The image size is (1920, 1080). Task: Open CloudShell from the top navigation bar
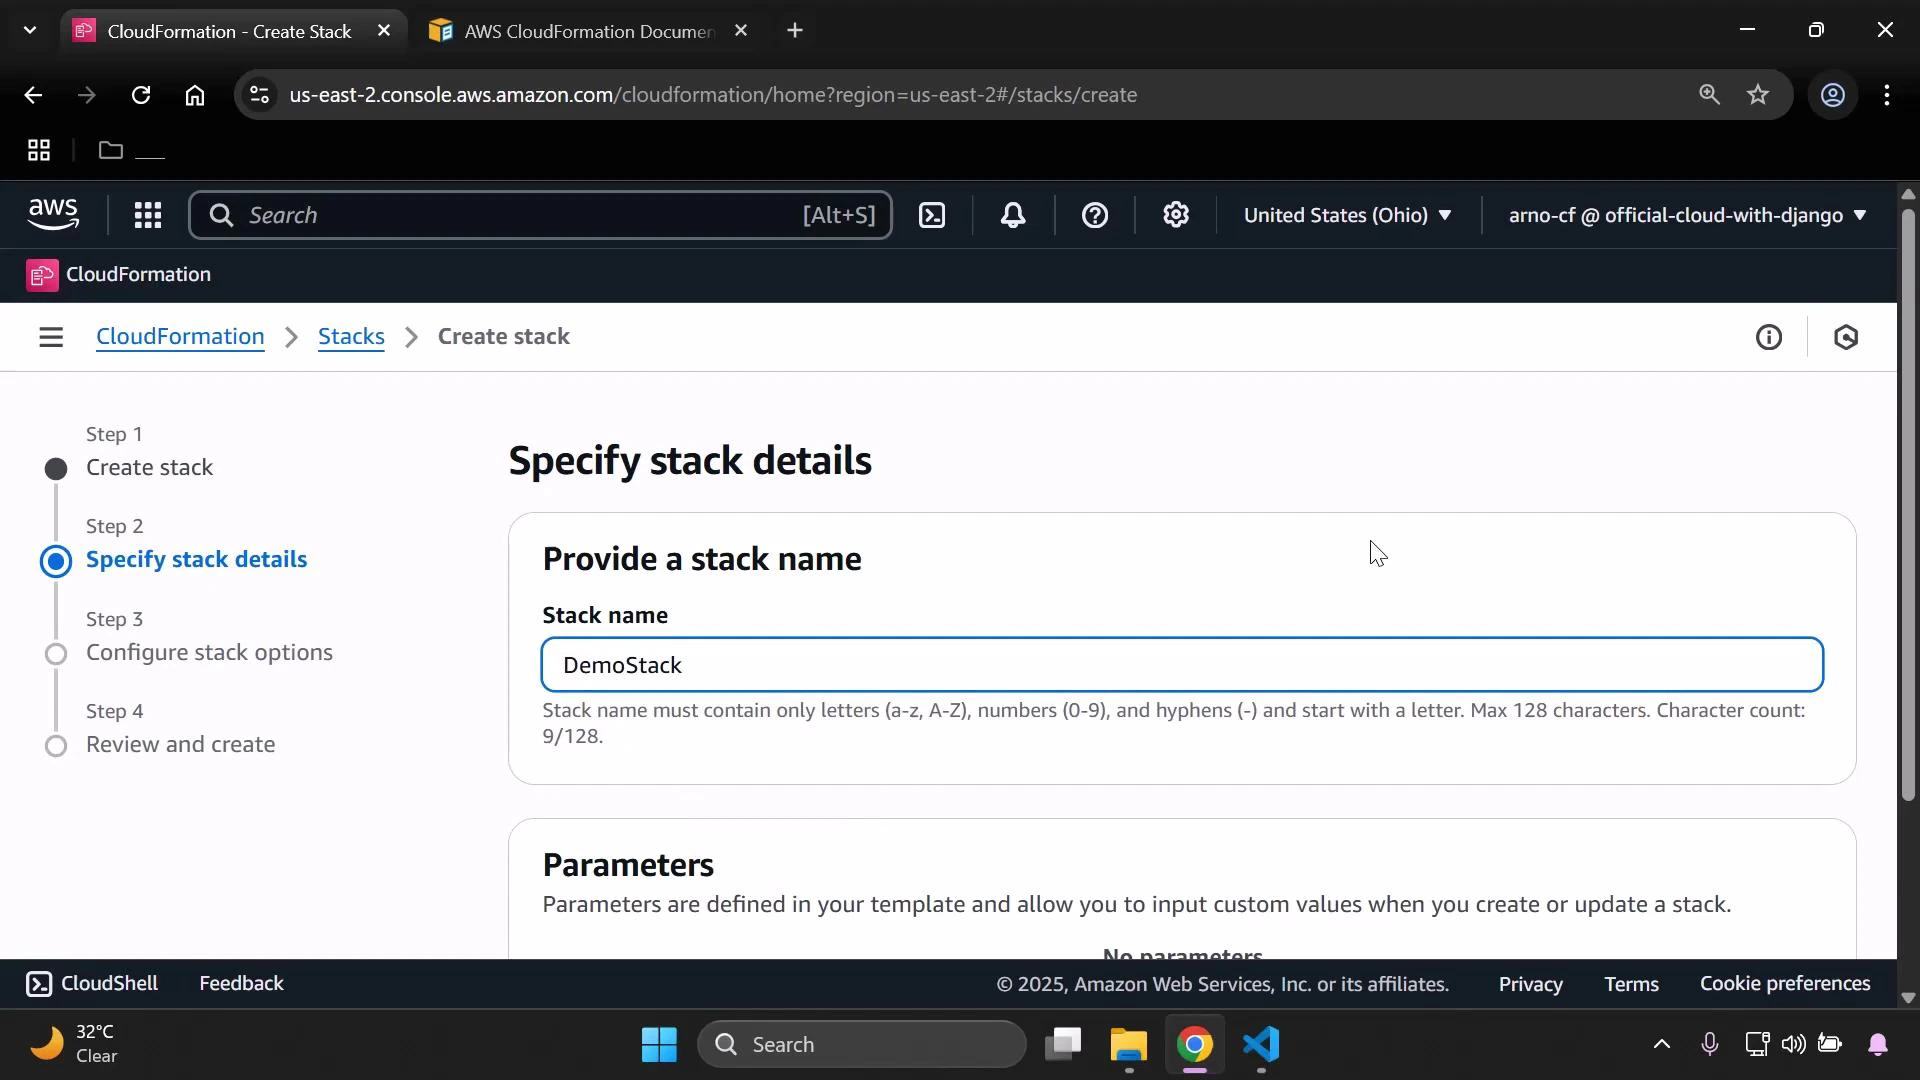932,215
